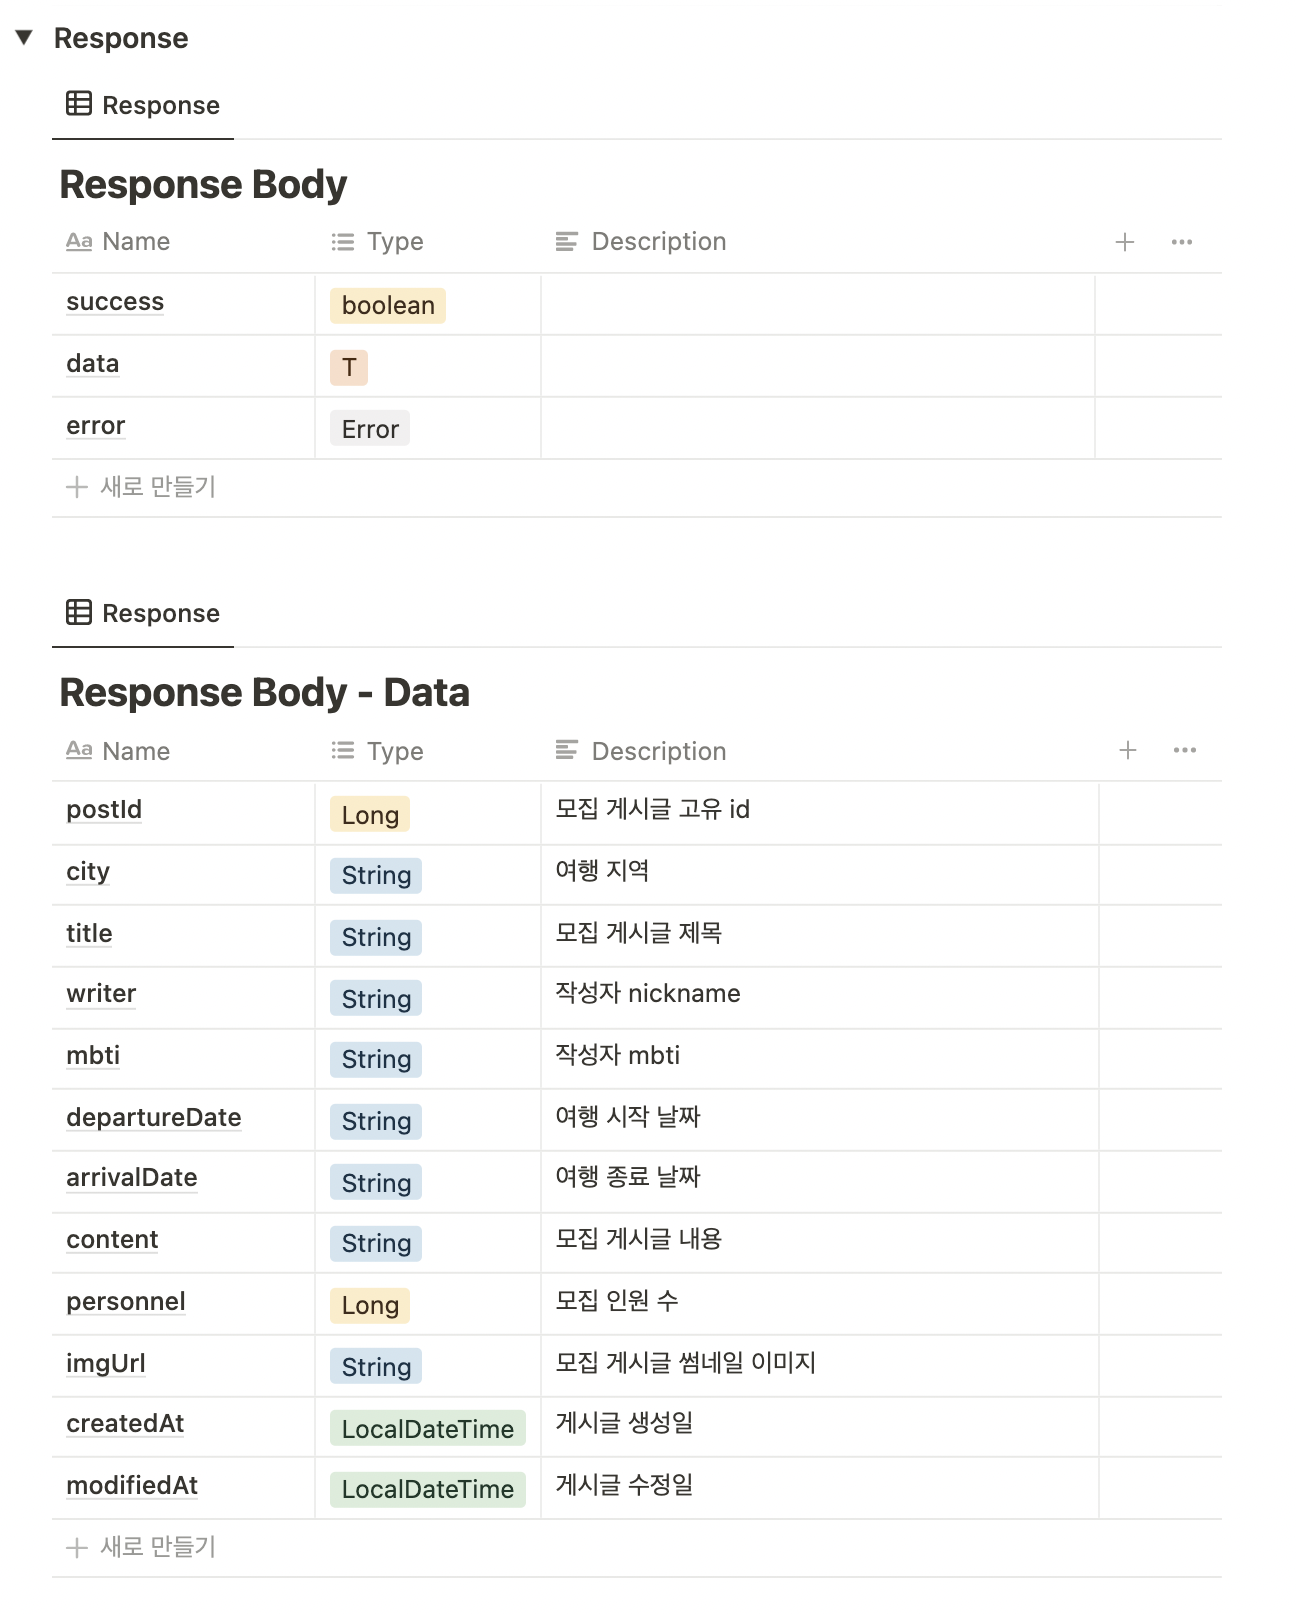Open Response Body - Data table options menu

(x=1185, y=750)
